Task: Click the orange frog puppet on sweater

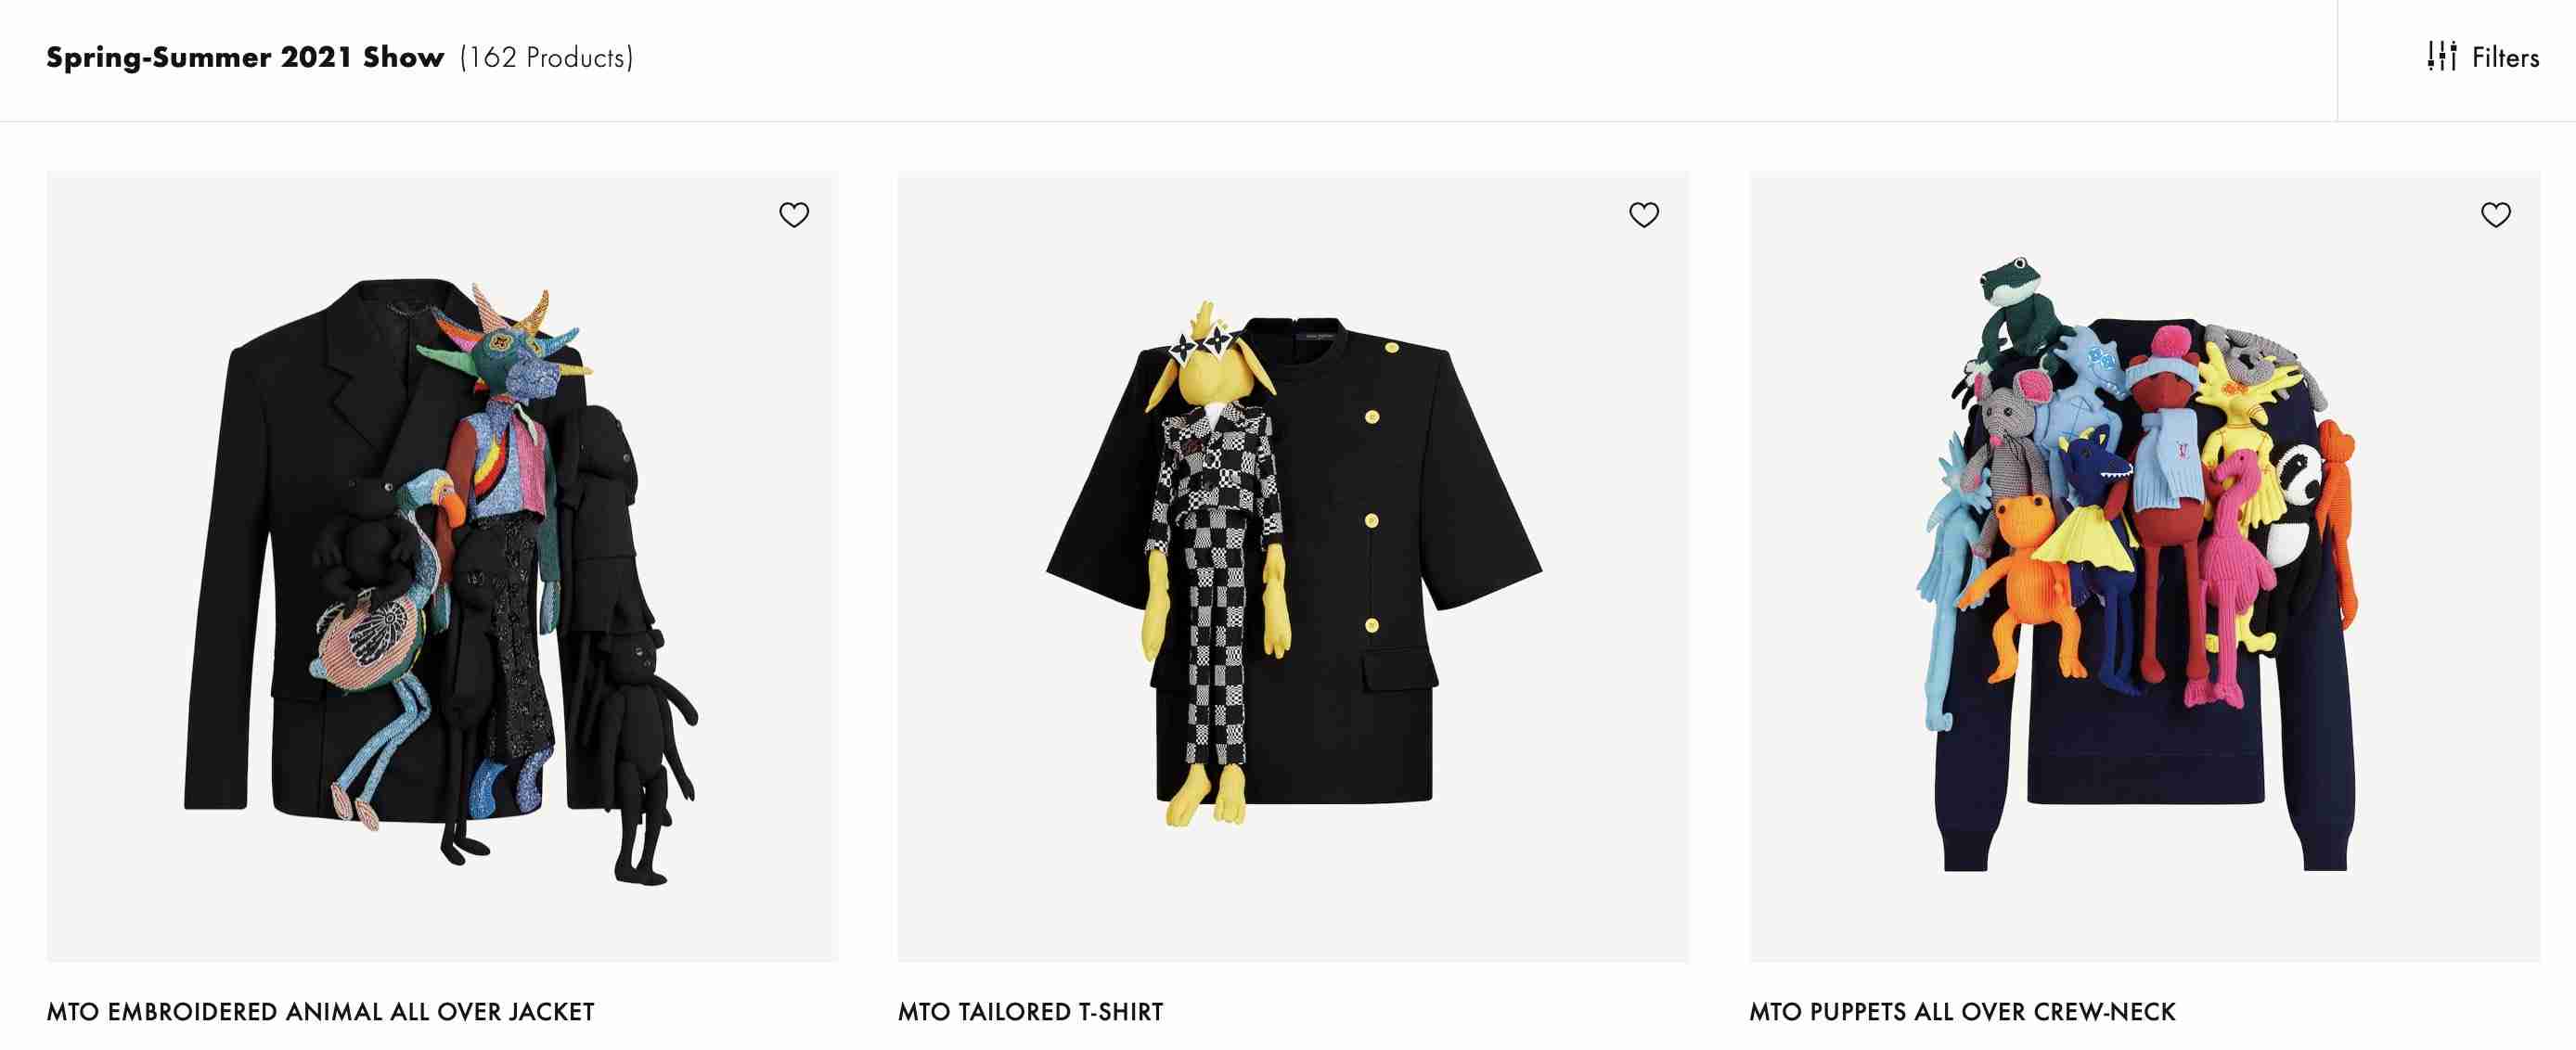Action: [x=2018, y=590]
